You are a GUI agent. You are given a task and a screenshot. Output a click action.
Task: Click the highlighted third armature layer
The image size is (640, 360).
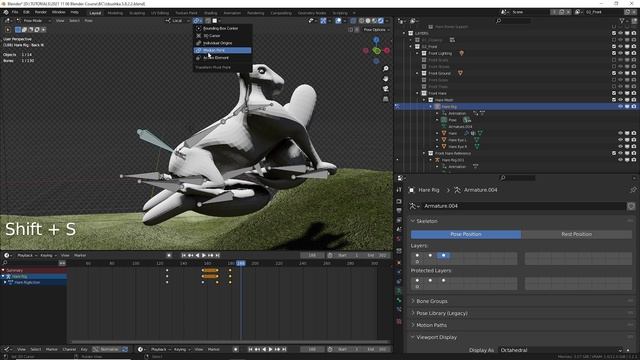pyautogui.click(x=444, y=256)
